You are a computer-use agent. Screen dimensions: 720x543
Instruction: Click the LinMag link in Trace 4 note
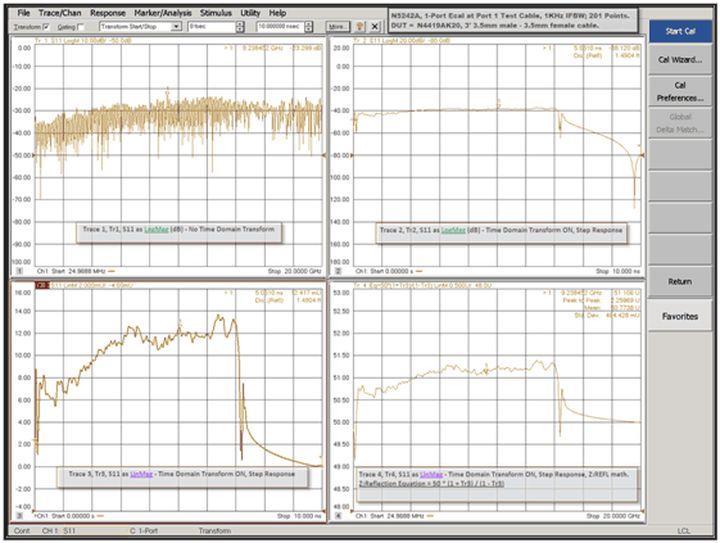pyautogui.click(x=431, y=475)
